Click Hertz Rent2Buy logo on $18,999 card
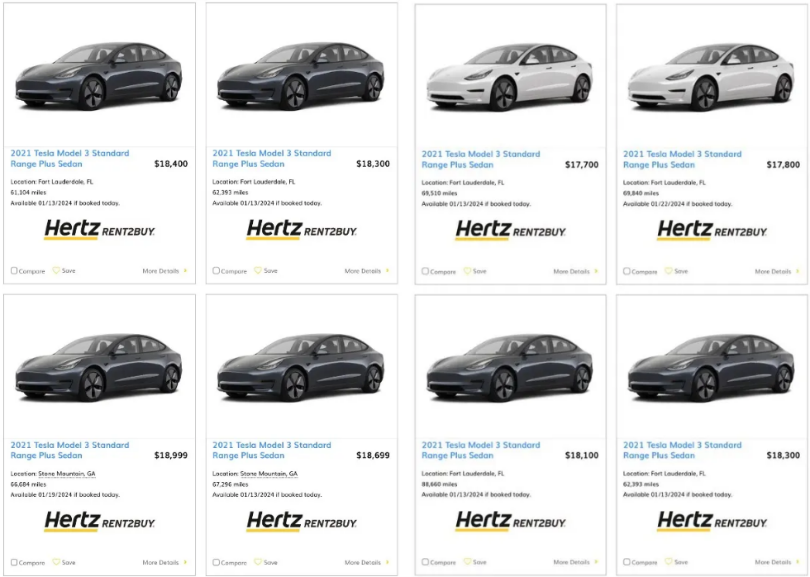810x577 pixels. [100, 521]
